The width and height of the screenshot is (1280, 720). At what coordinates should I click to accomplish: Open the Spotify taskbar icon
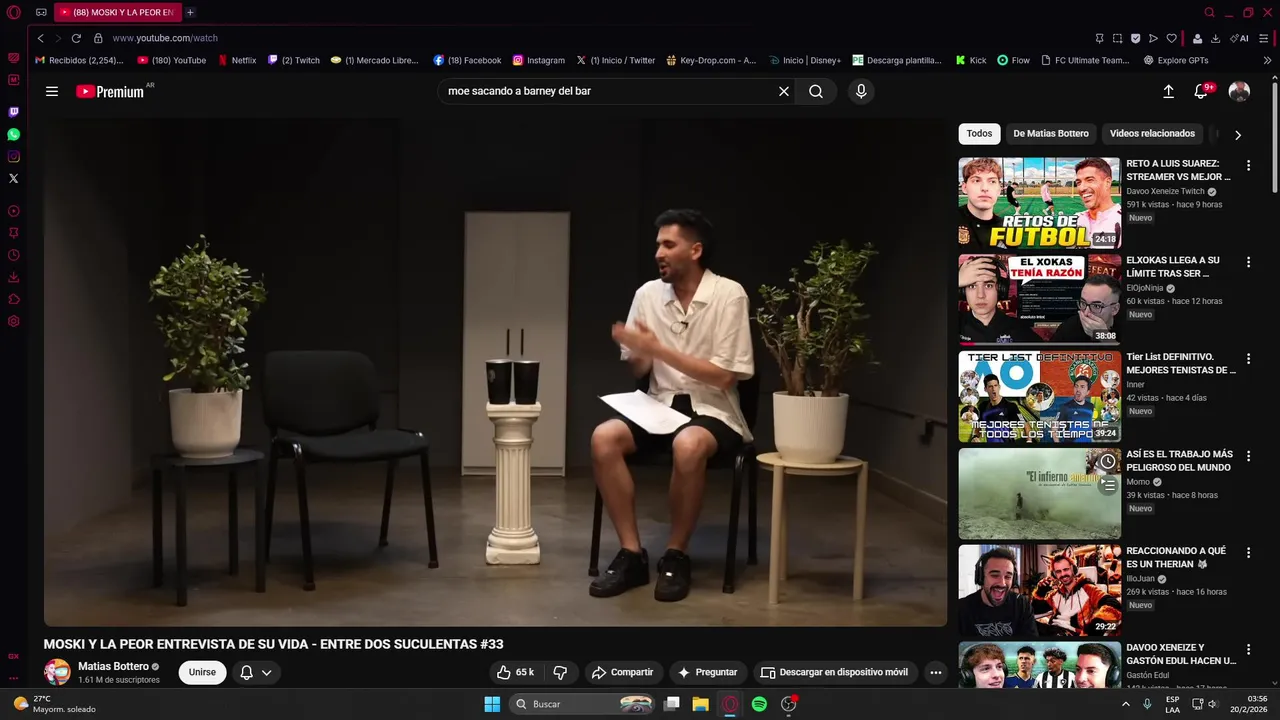(759, 704)
